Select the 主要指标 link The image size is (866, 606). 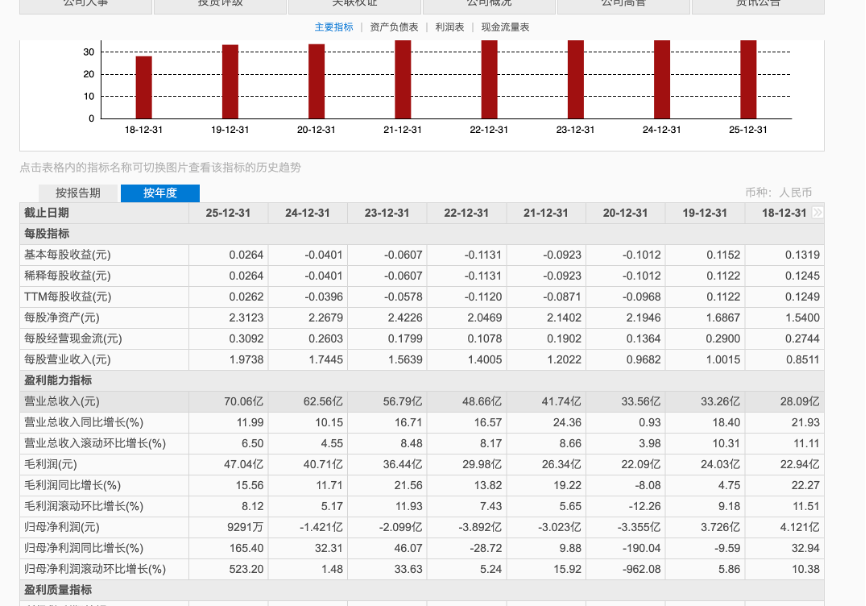pyautogui.click(x=334, y=27)
